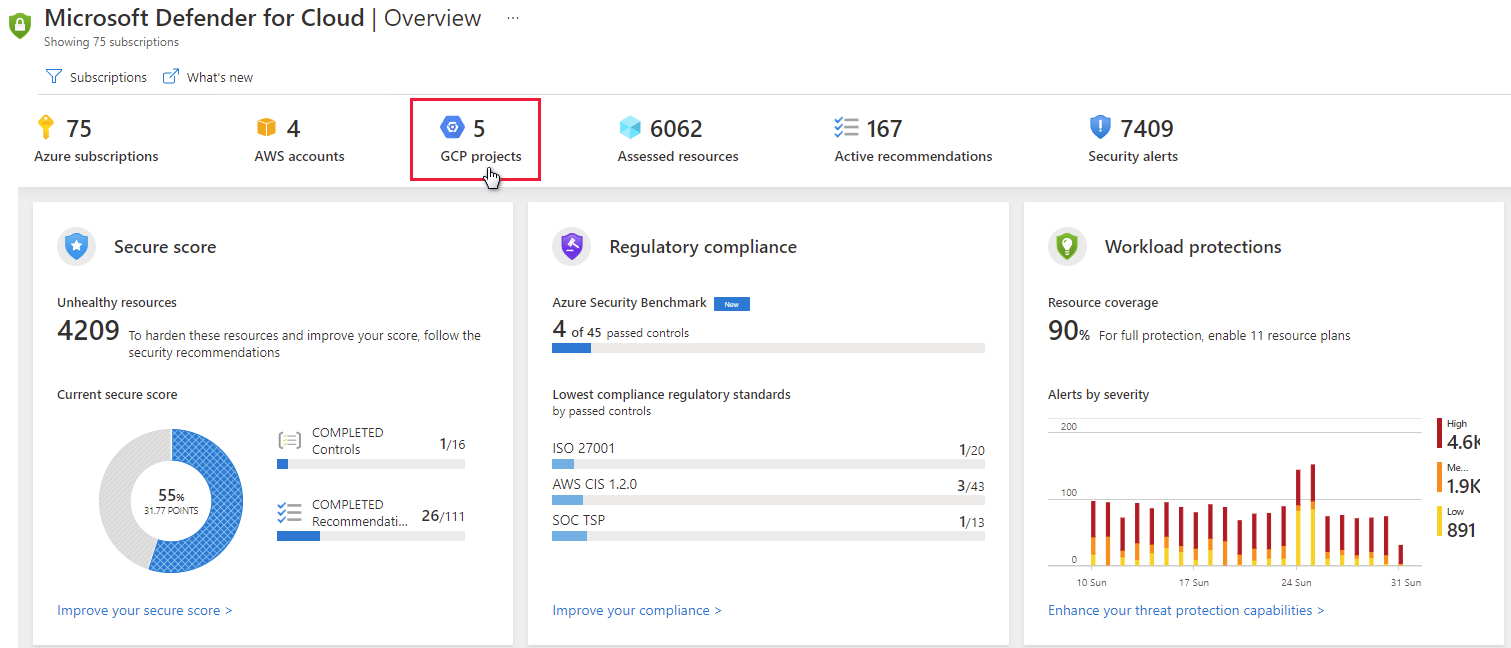Click the Secure score card title
Viewport: 1511px width, 648px height.
click(165, 246)
